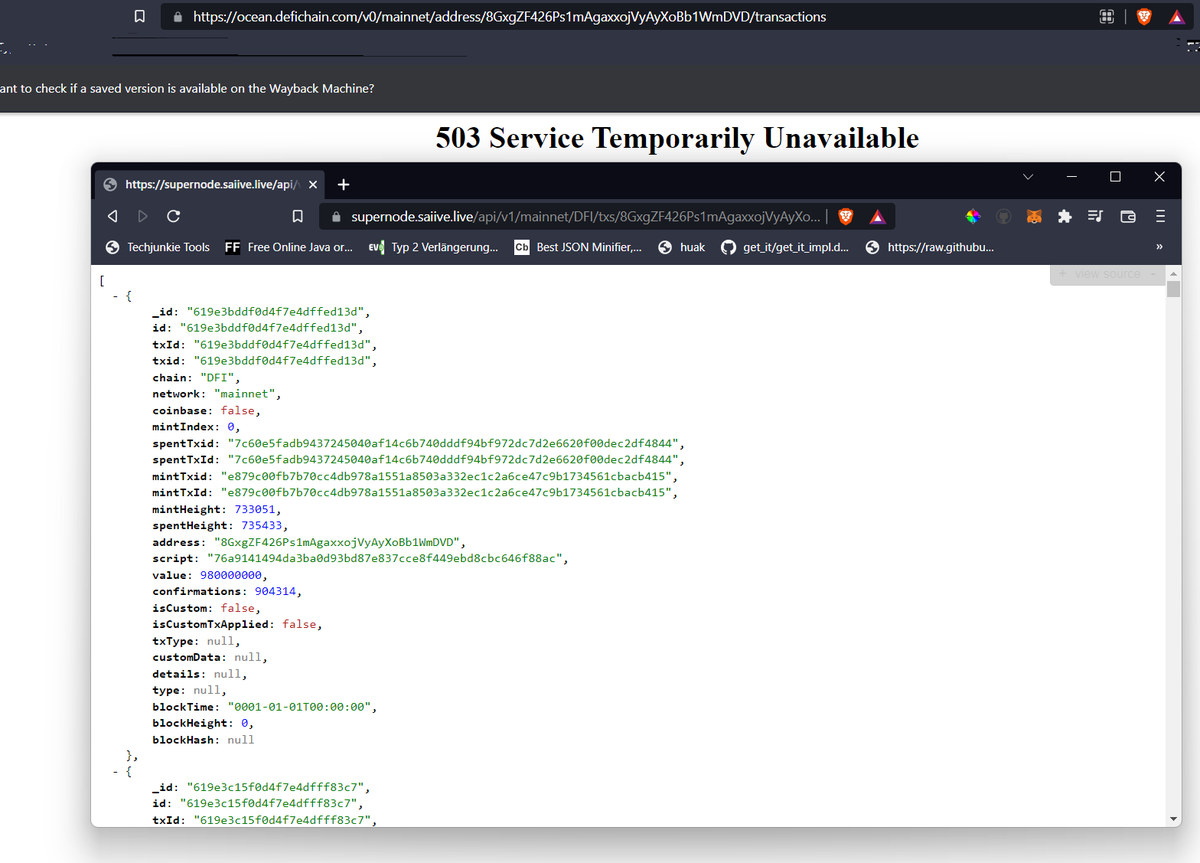Open a new tab with the plus button
1200x863 pixels.
(x=343, y=184)
